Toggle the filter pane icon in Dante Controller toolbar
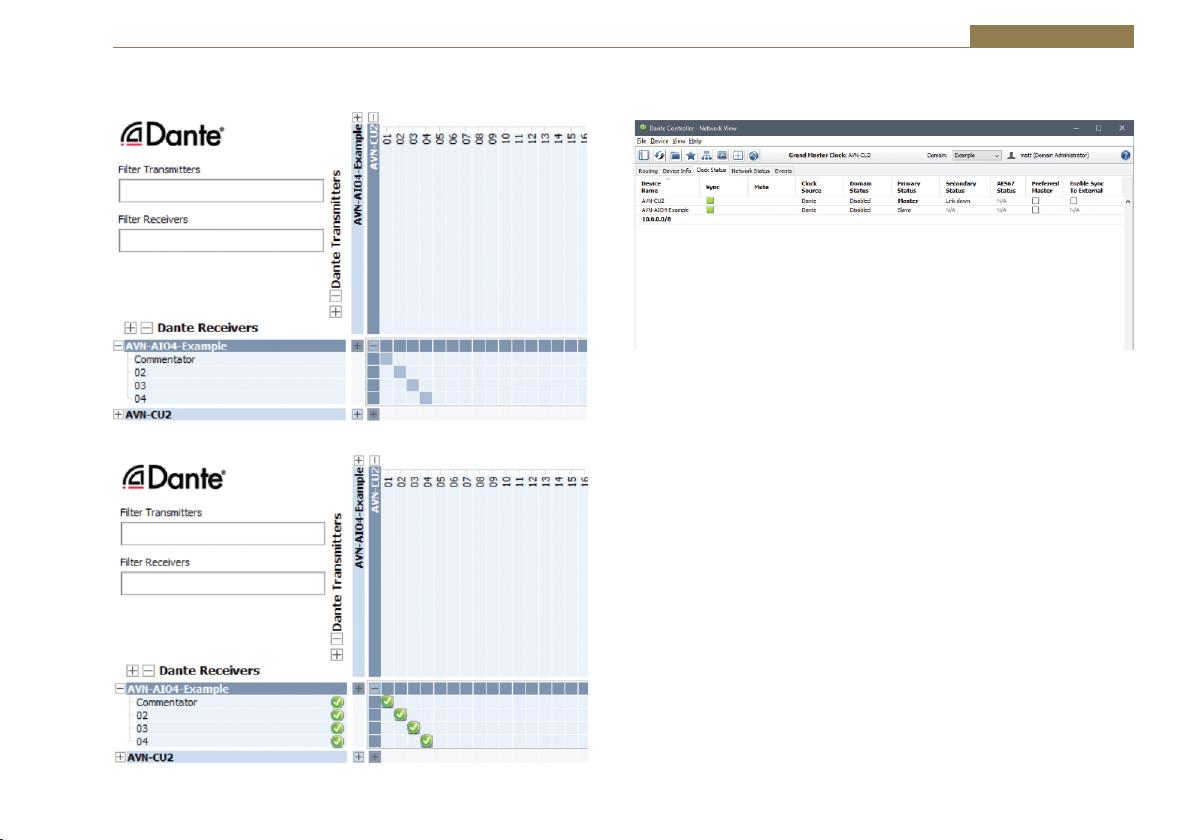 pyautogui.click(x=644, y=155)
